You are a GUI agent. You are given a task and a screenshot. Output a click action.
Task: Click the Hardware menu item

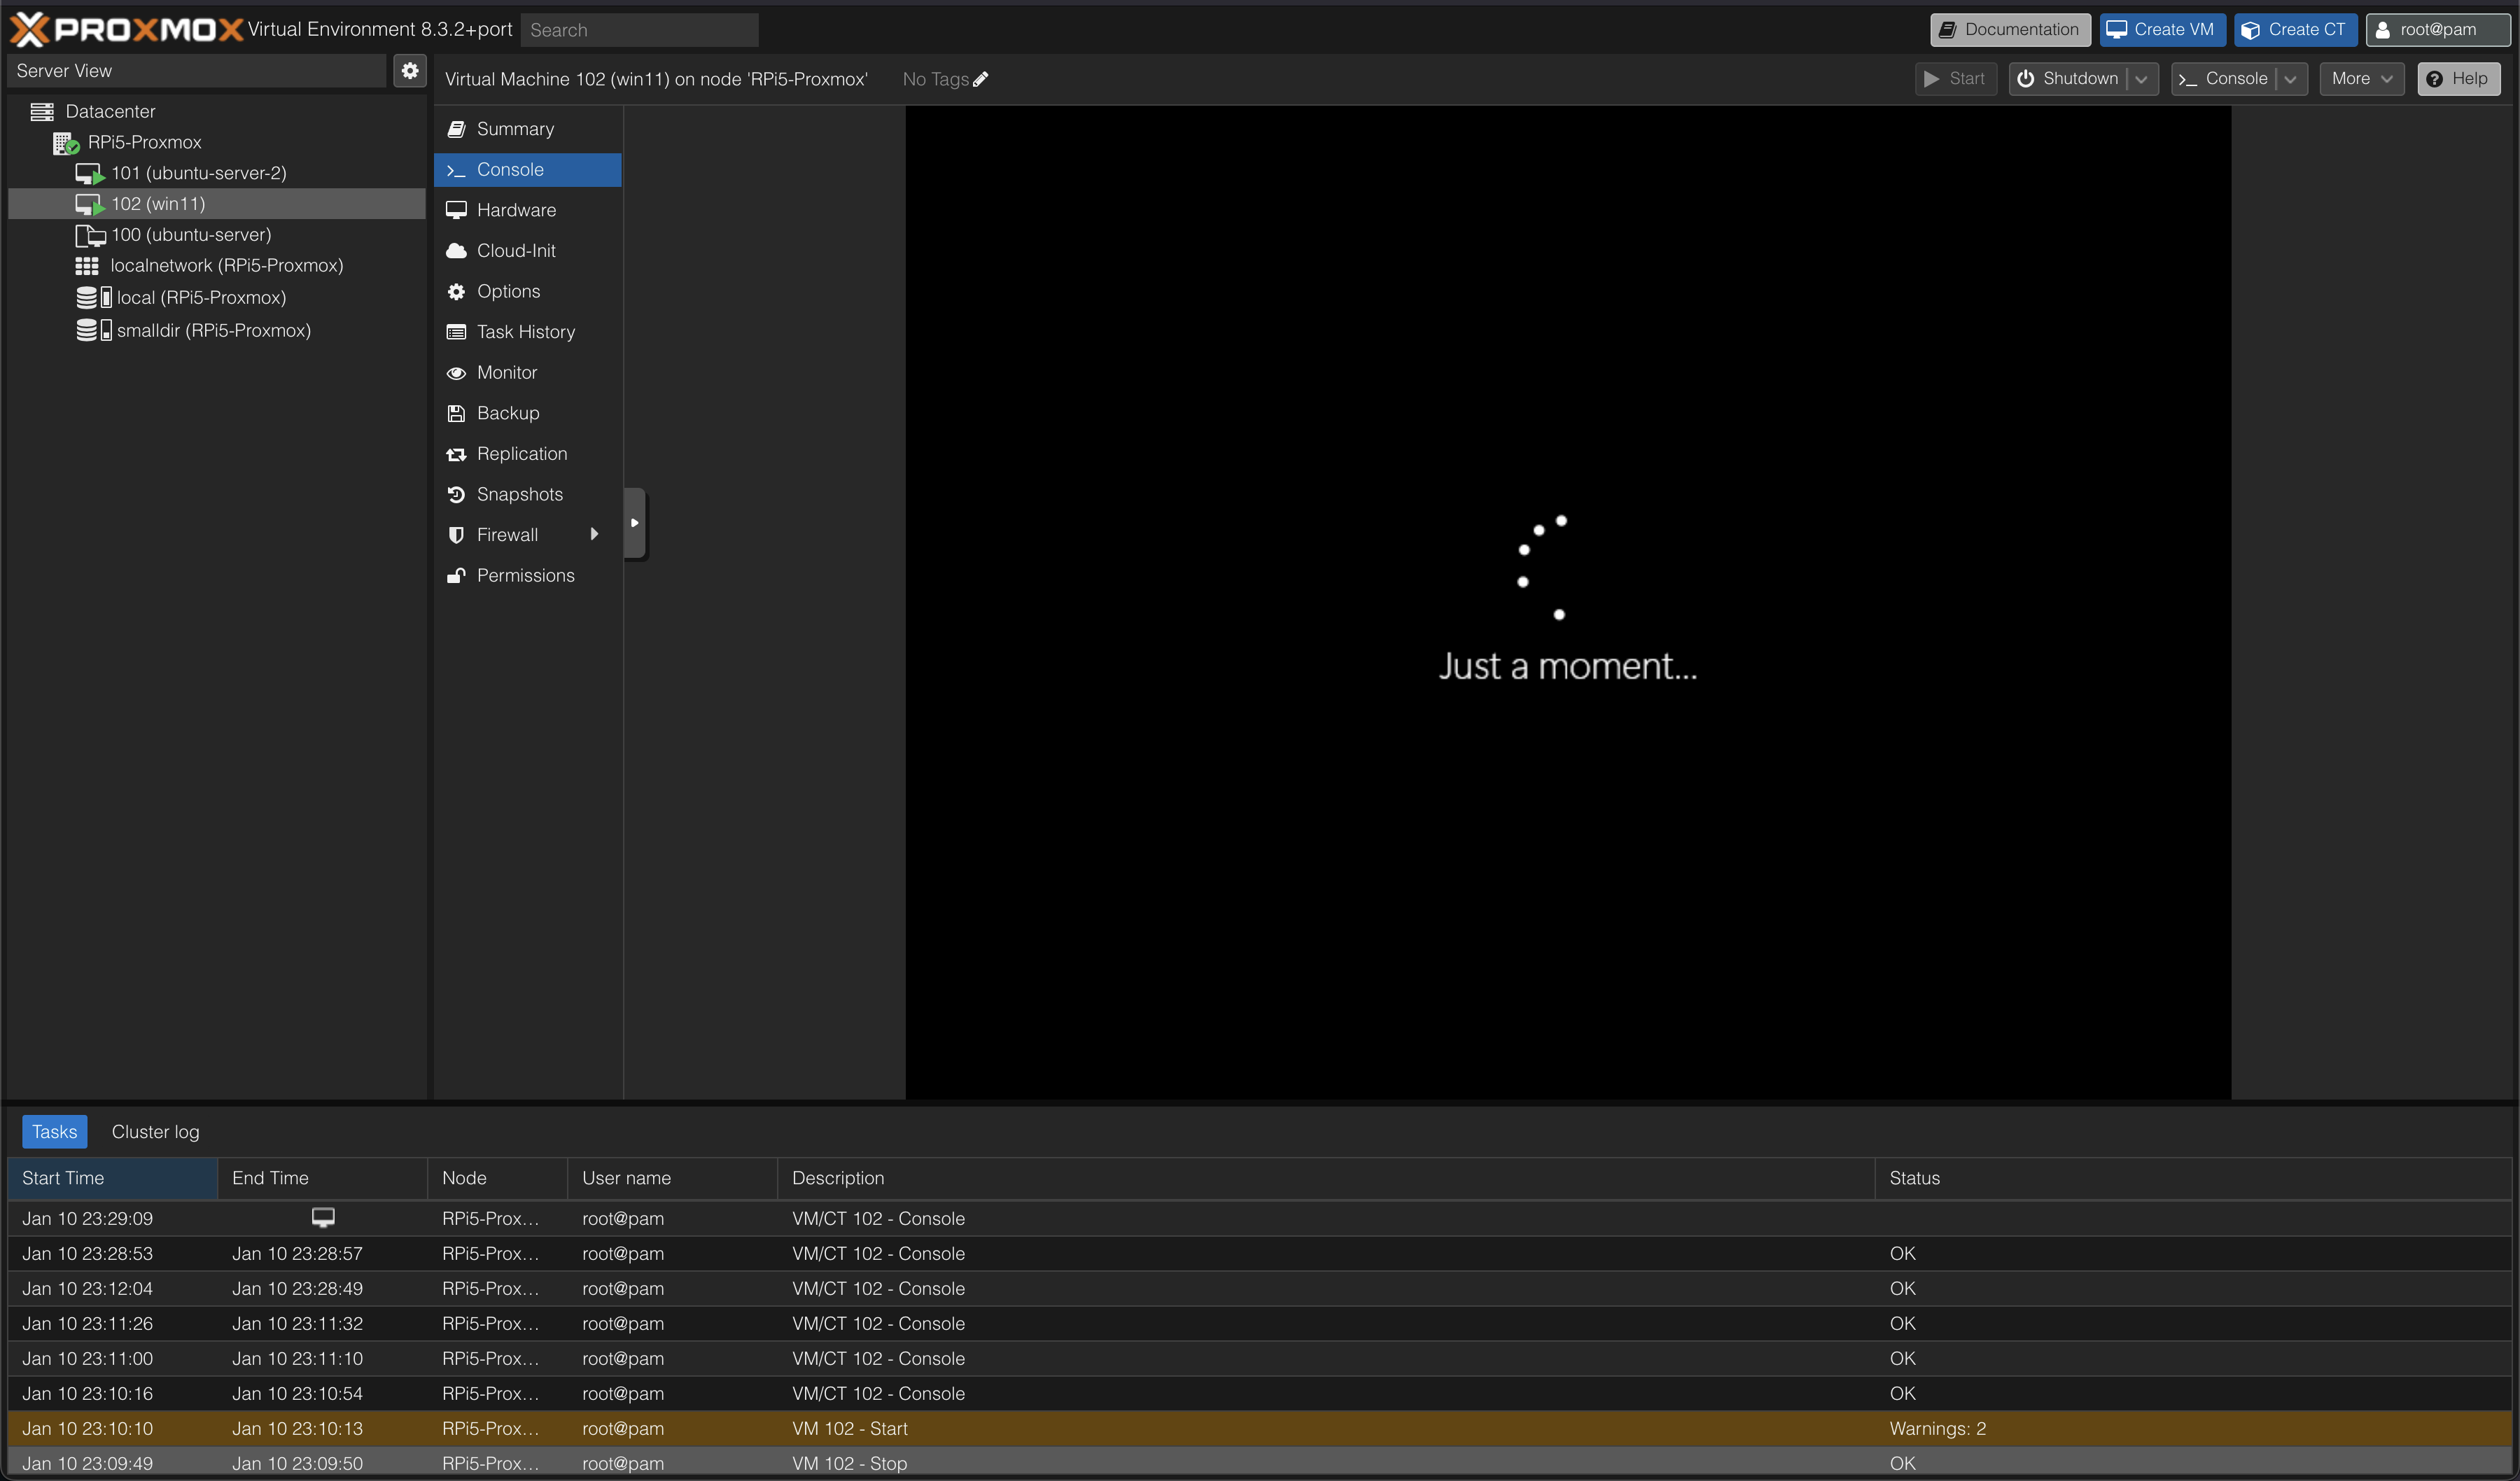[x=515, y=208]
